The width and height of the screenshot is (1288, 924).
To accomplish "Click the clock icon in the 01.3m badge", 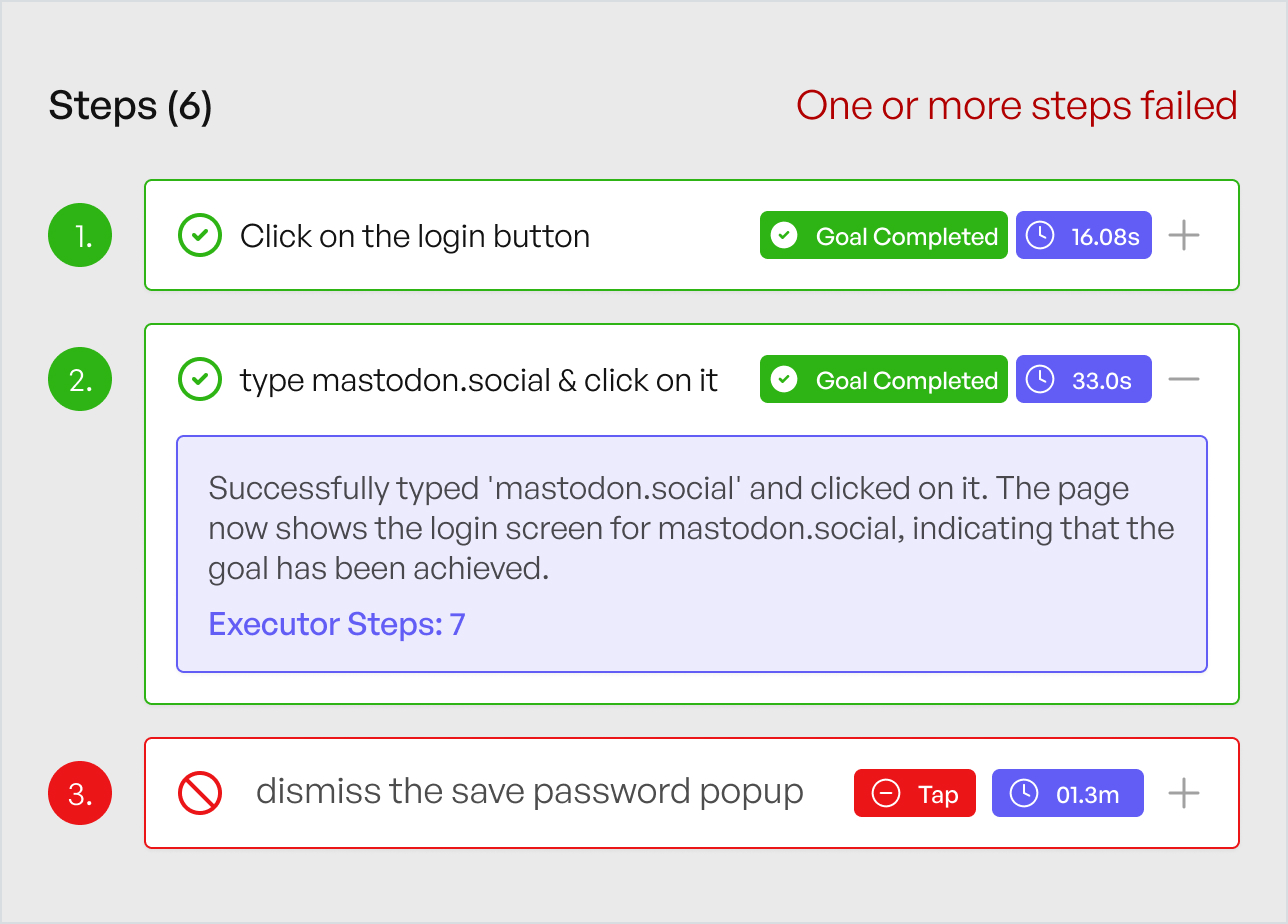I will click(x=1024, y=792).
